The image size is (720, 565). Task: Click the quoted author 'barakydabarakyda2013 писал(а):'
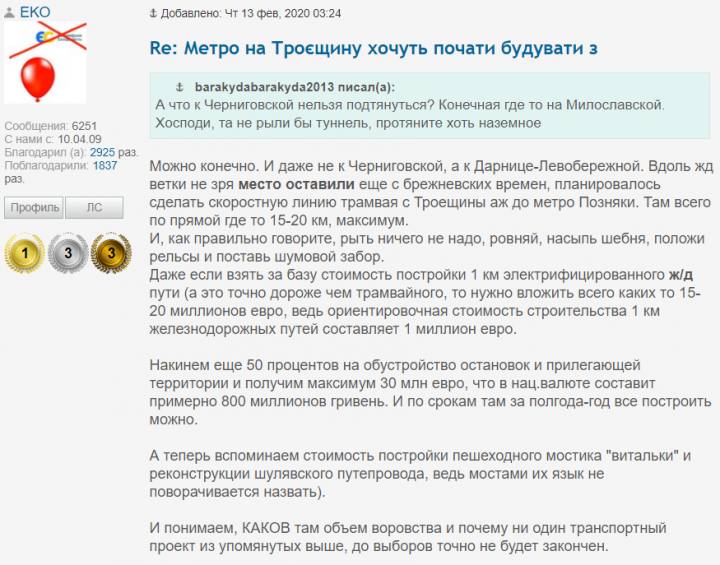click(295, 87)
